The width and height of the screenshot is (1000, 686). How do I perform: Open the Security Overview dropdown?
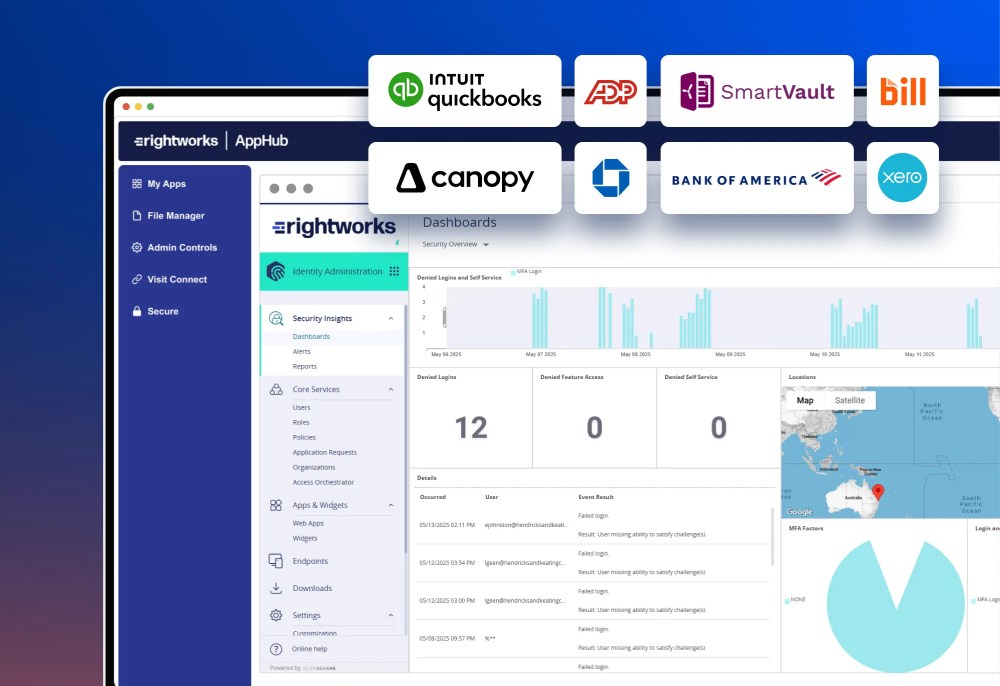(455, 243)
